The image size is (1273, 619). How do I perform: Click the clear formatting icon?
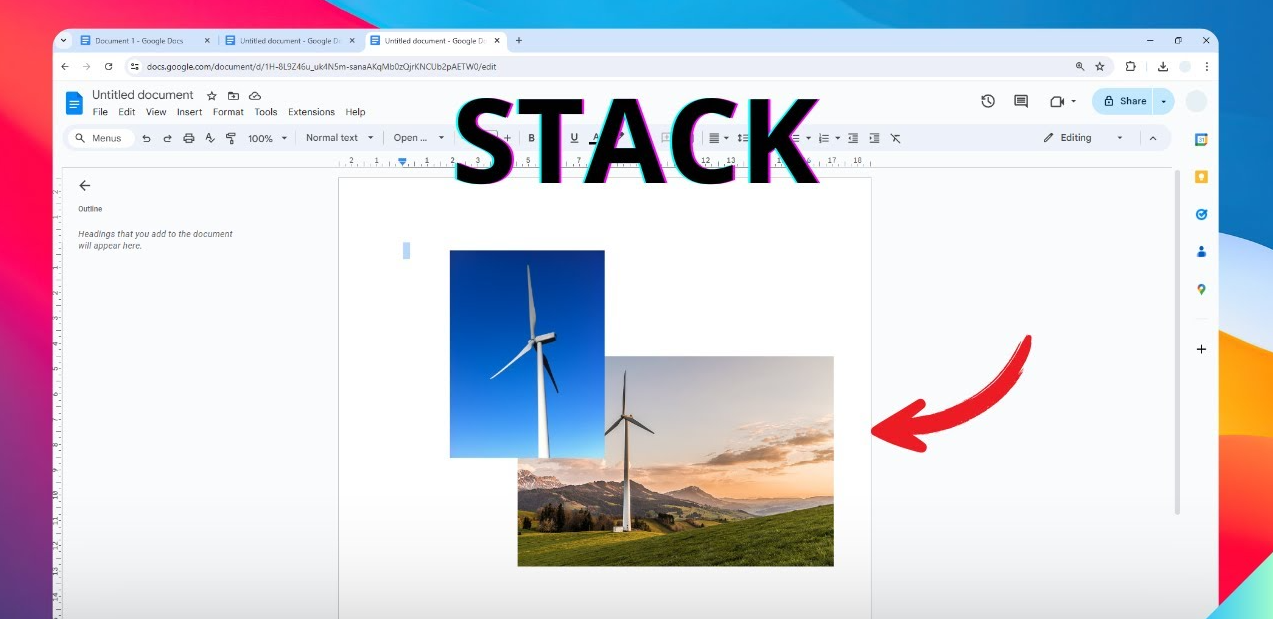[x=895, y=138]
